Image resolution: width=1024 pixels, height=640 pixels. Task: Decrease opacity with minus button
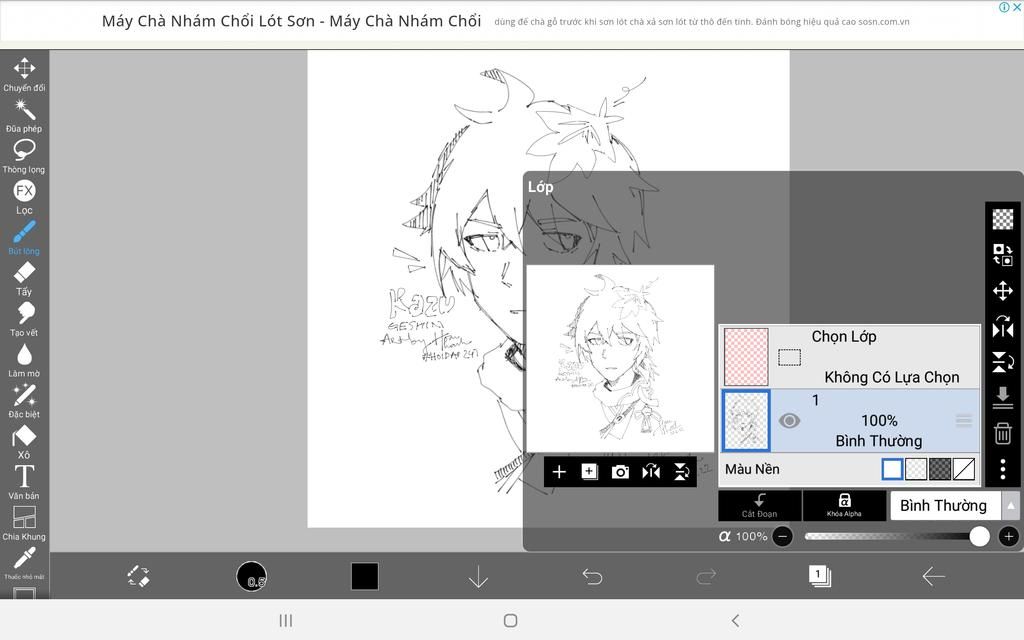pyautogui.click(x=782, y=537)
